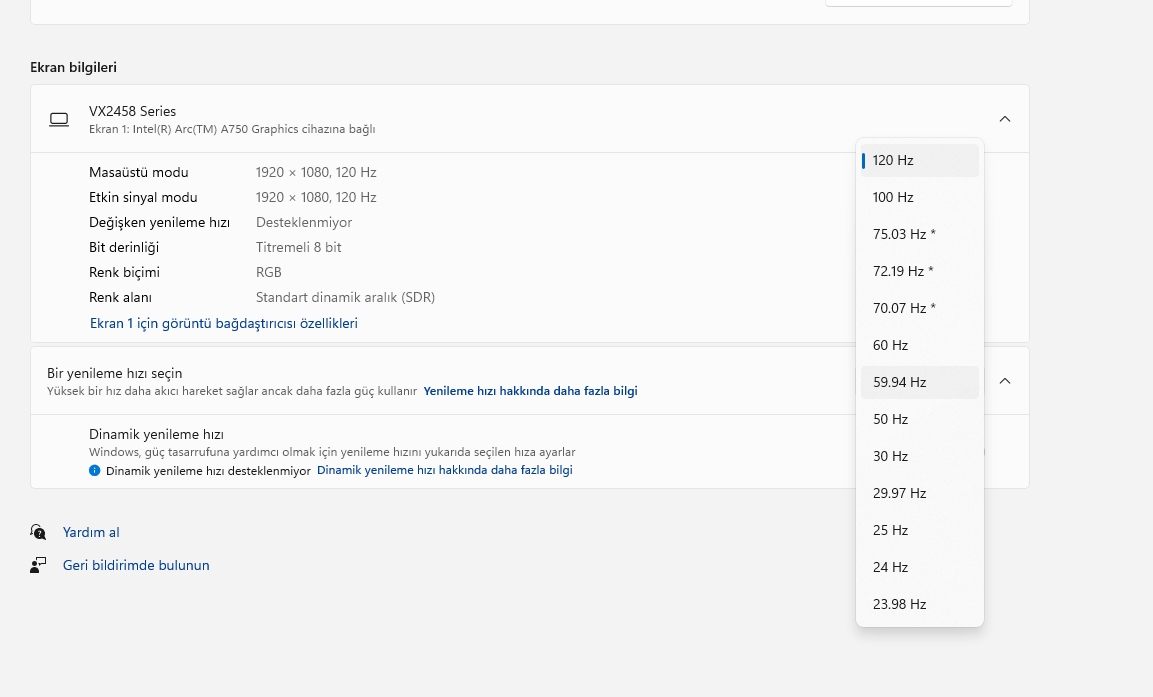Screen dimensions: 1153x697
Task: Click the help icon beside Yardım al
Action: point(38,532)
